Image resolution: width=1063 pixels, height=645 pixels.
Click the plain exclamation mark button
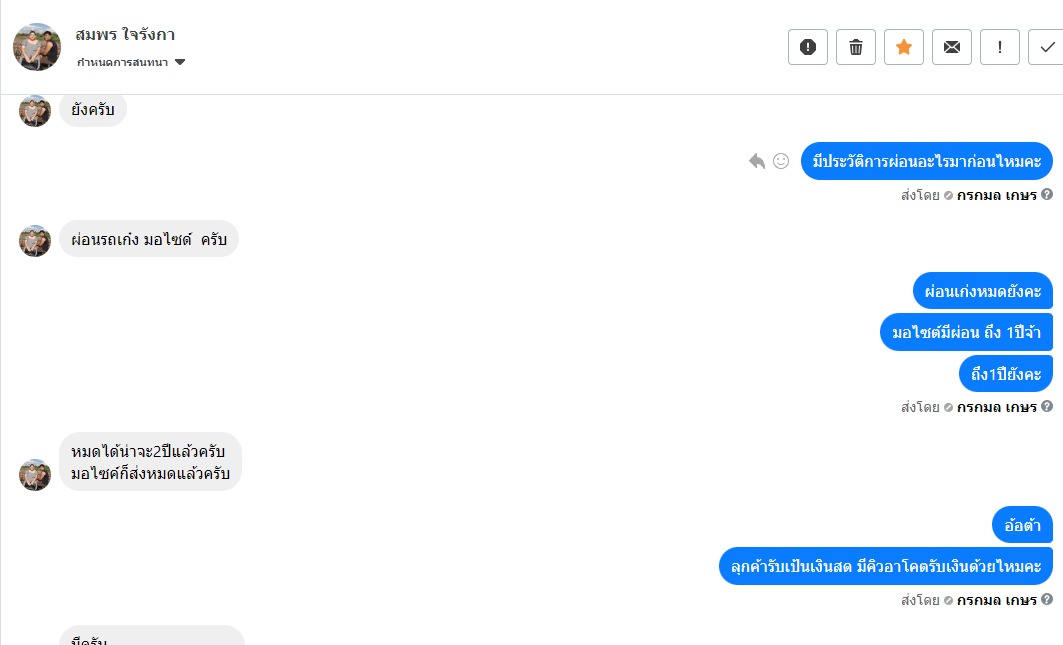click(x=1000, y=47)
